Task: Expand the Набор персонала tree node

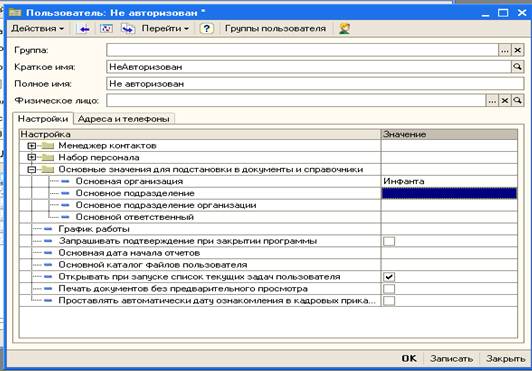Action: (x=32, y=157)
